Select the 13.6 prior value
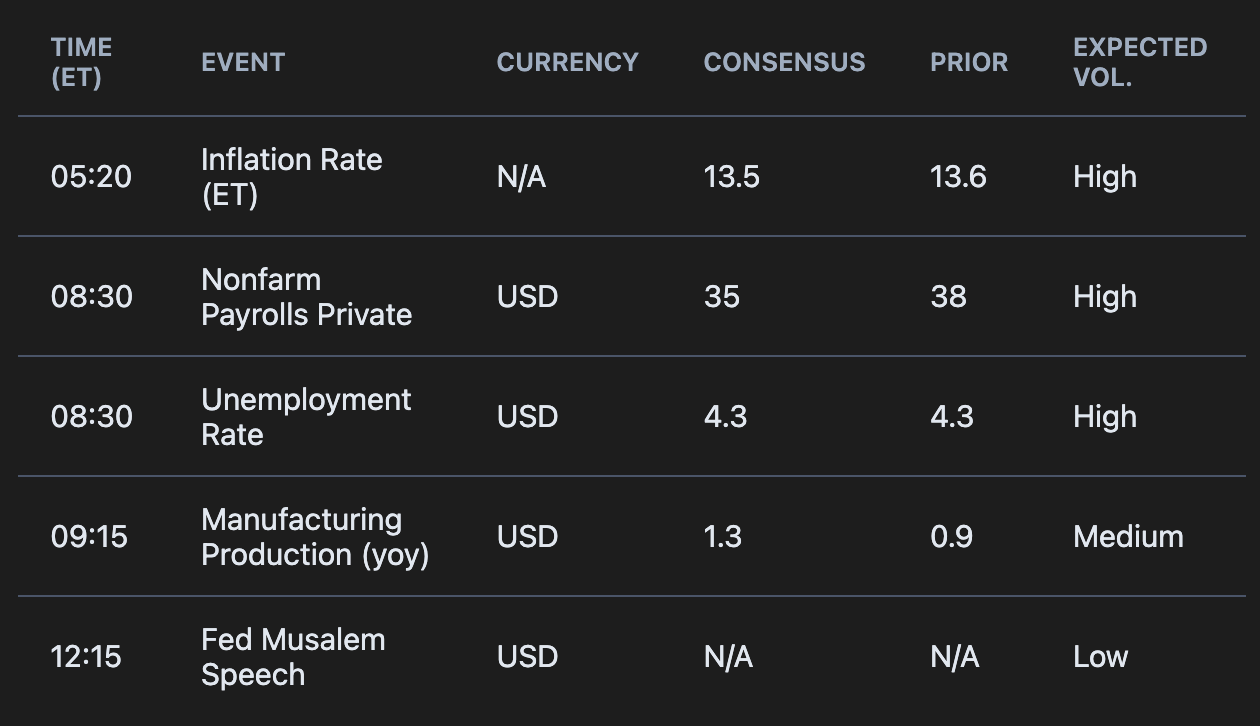The width and height of the screenshot is (1260, 726). pyautogui.click(x=958, y=177)
